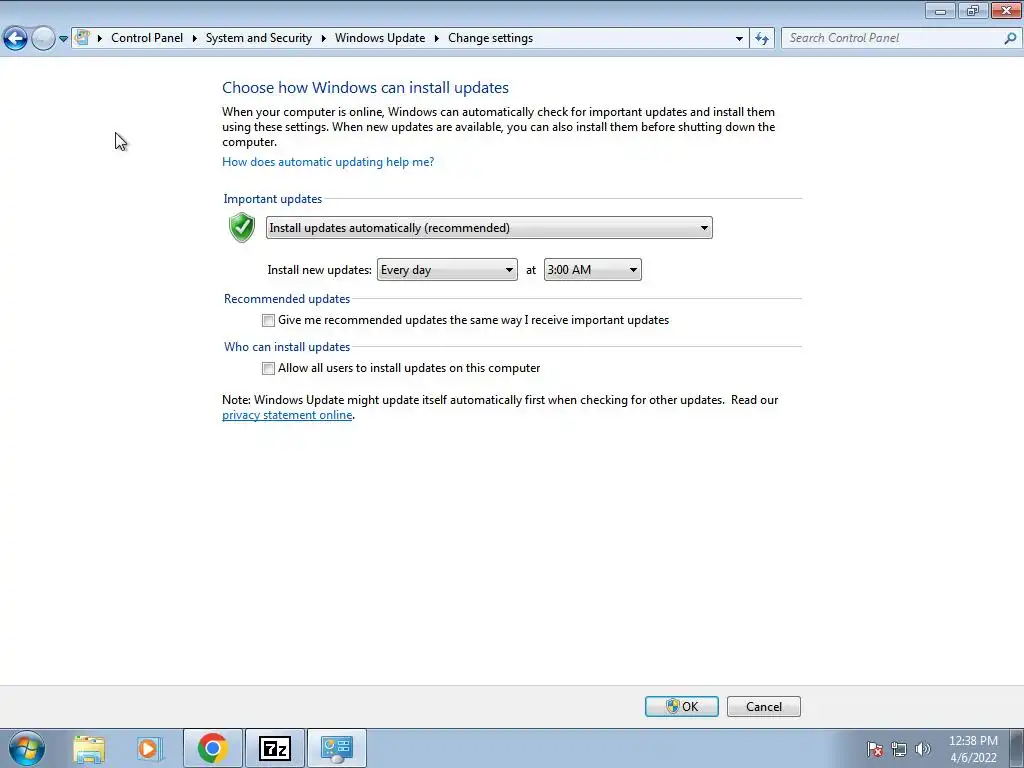Click the greyed Forward arrow button
This screenshot has height=768, width=1024.
(43, 39)
